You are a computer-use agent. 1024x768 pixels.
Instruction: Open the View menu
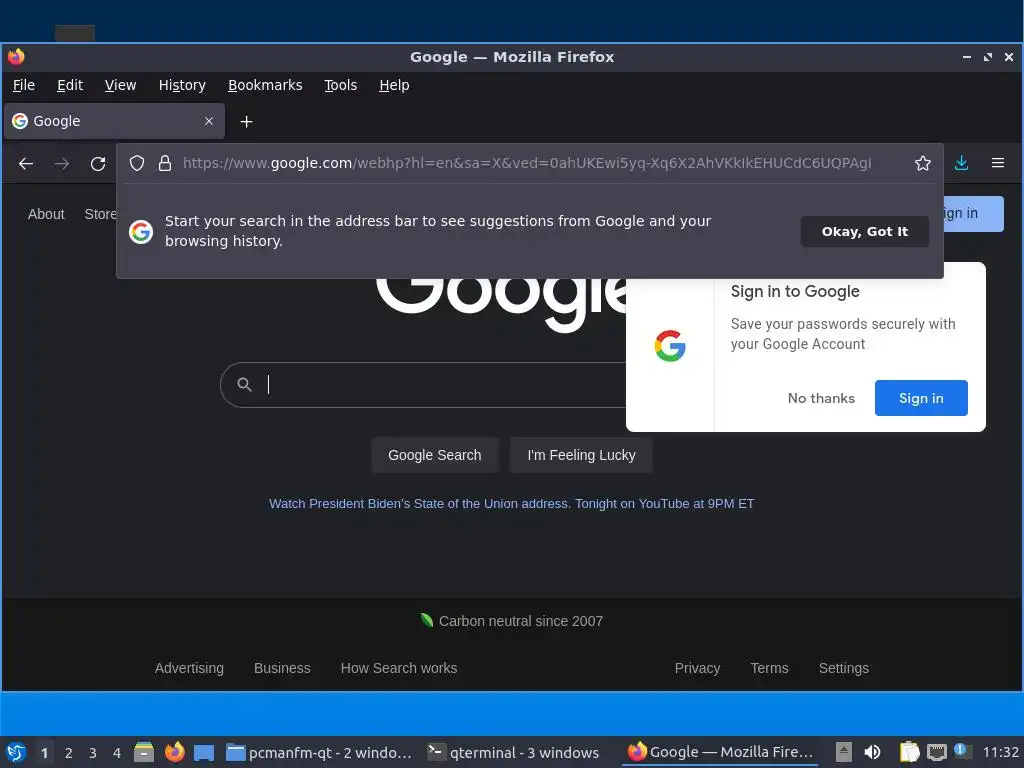point(120,85)
